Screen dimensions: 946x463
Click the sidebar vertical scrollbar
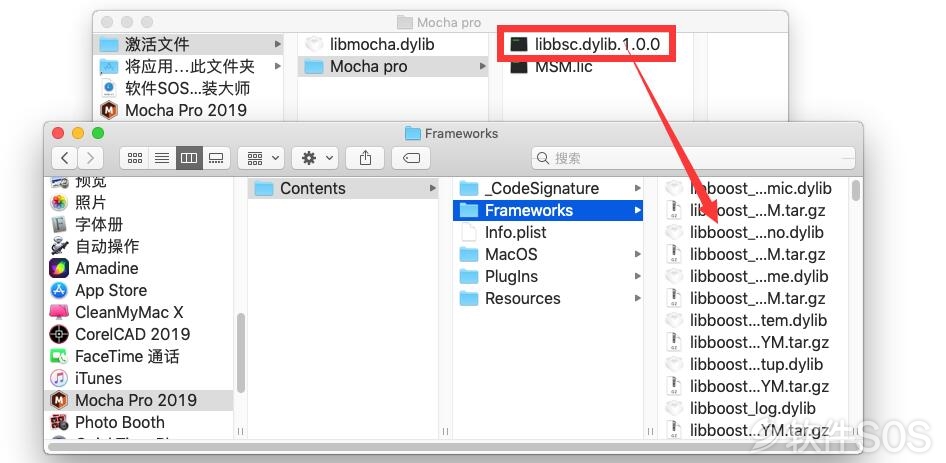(x=241, y=353)
